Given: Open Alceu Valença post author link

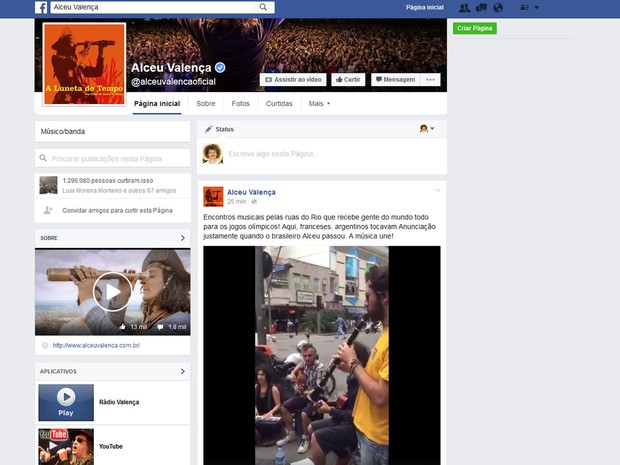Looking at the screenshot, I should pos(251,192).
